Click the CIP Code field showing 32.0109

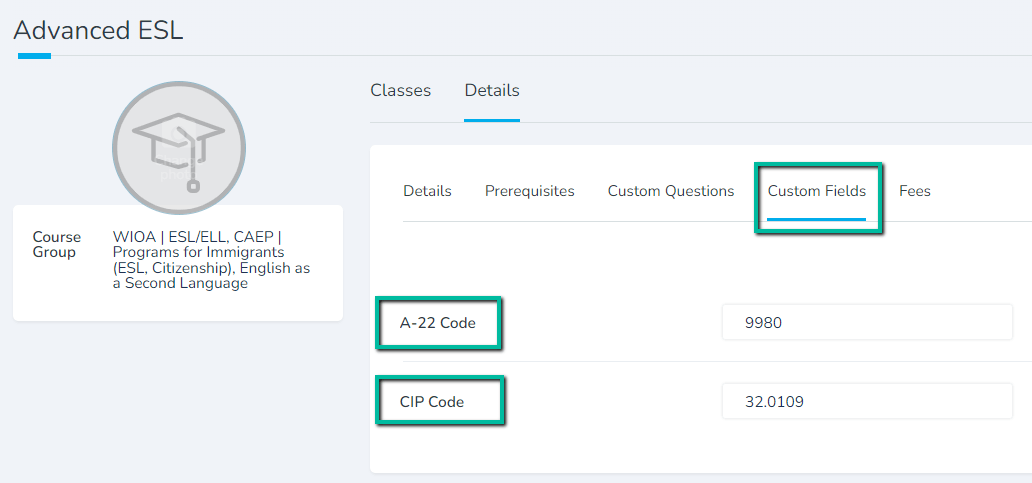[x=866, y=402]
